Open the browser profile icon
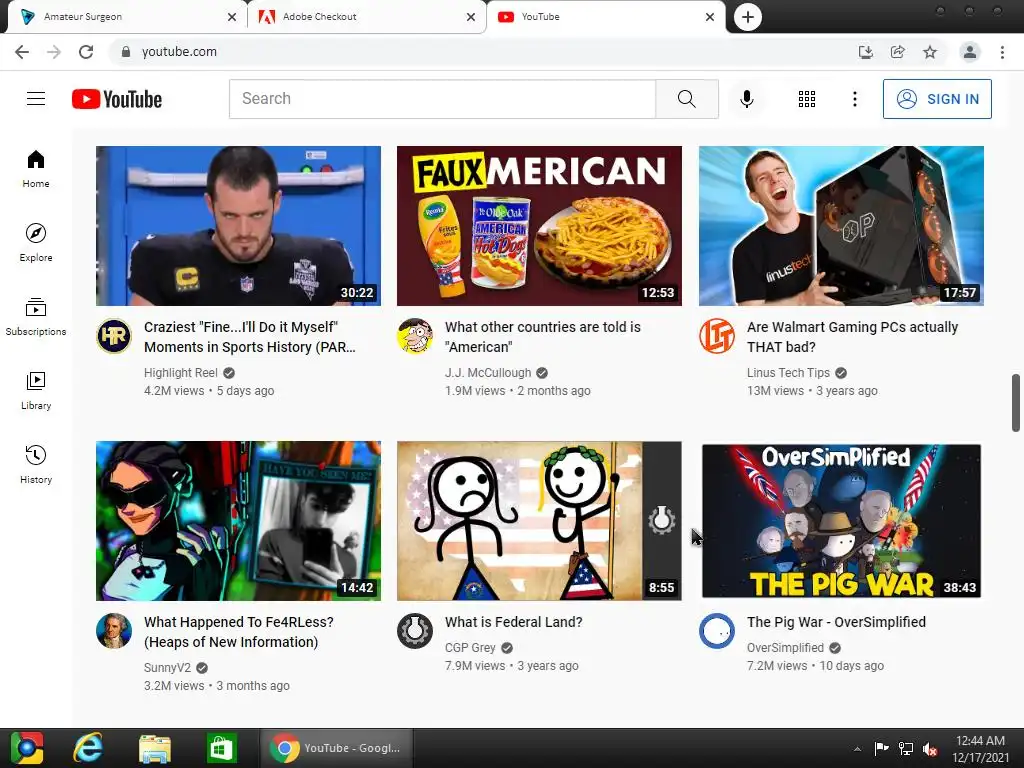Viewport: 1024px width, 768px height. pos(970,52)
